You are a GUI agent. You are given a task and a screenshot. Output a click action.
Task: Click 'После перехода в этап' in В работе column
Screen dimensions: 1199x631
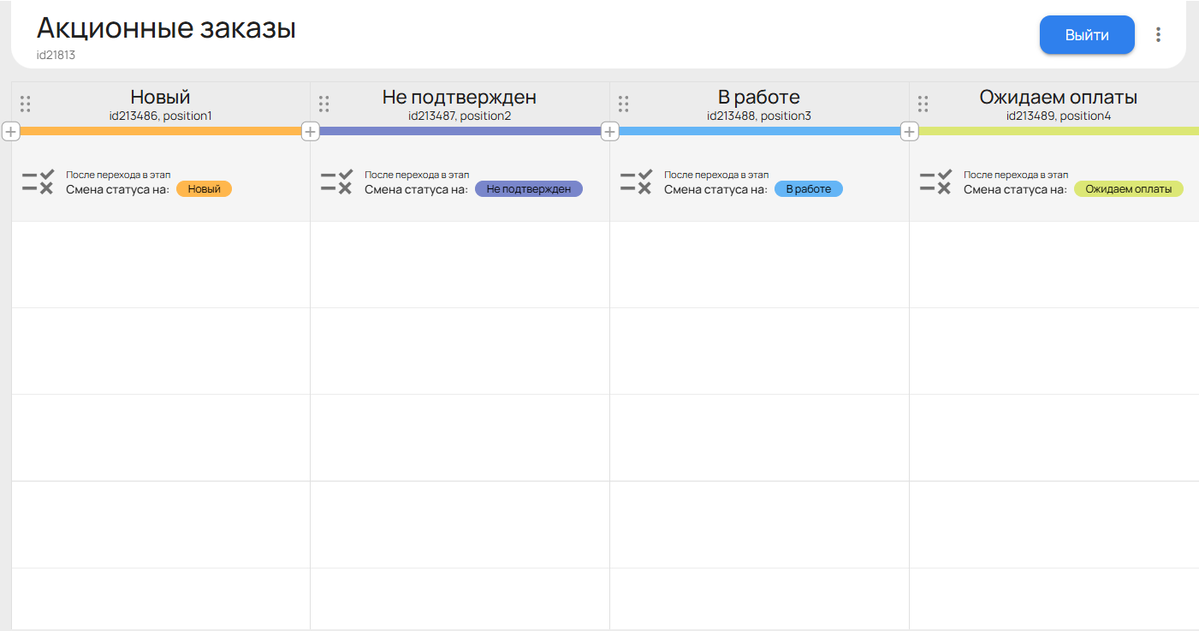pos(716,175)
